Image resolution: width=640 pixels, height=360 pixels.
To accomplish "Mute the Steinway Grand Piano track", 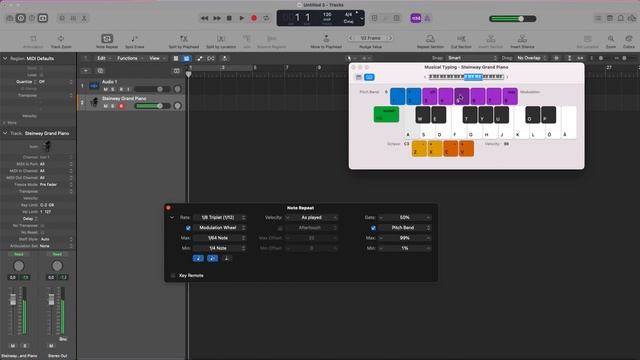I will (x=106, y=106).
